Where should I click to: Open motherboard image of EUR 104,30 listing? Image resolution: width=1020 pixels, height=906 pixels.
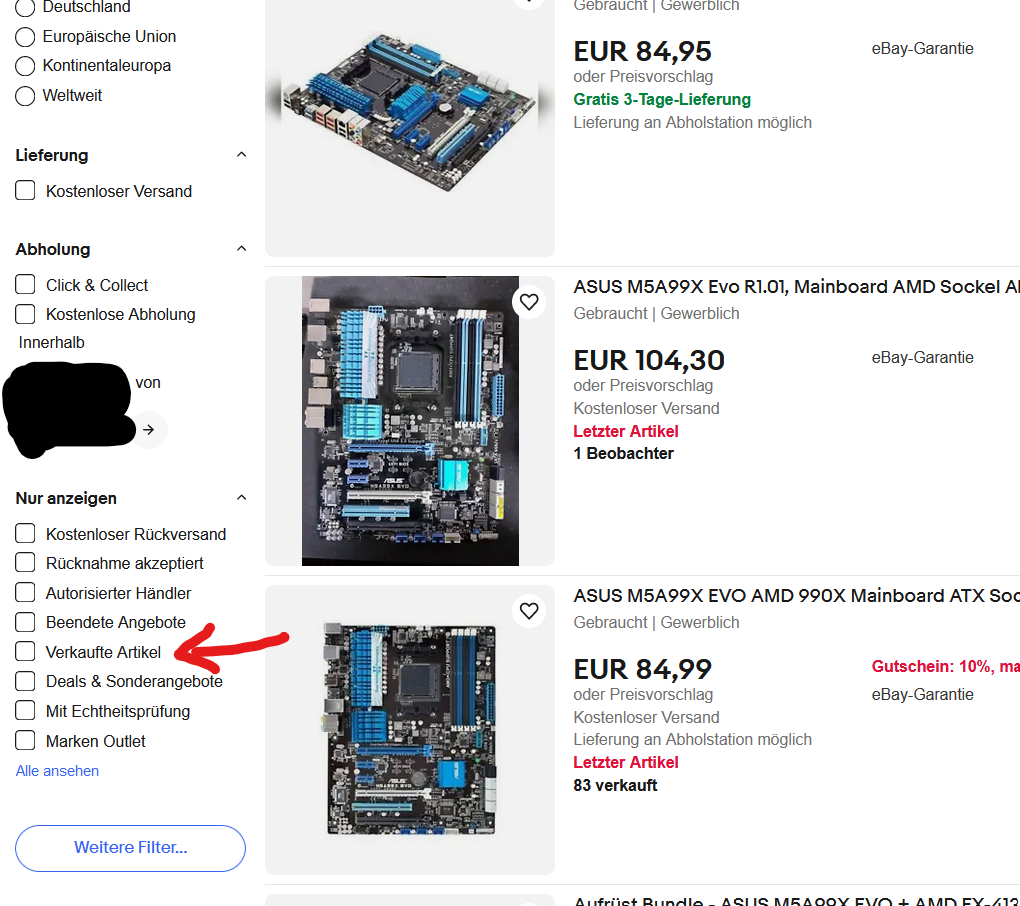(410, 421)
